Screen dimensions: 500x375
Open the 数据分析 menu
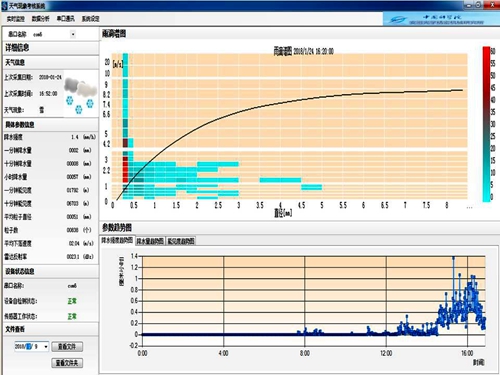tap(40, 19)
